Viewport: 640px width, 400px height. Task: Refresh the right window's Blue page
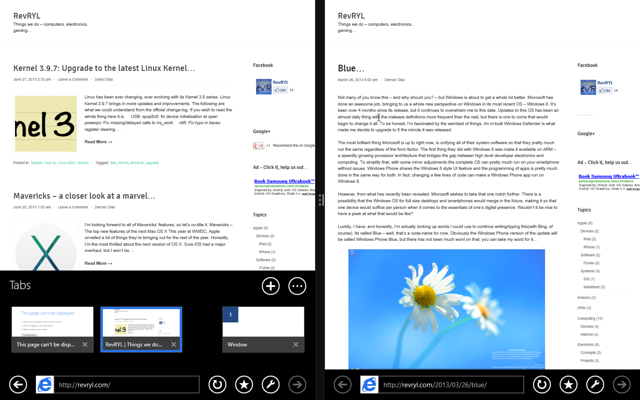[542, 384]
